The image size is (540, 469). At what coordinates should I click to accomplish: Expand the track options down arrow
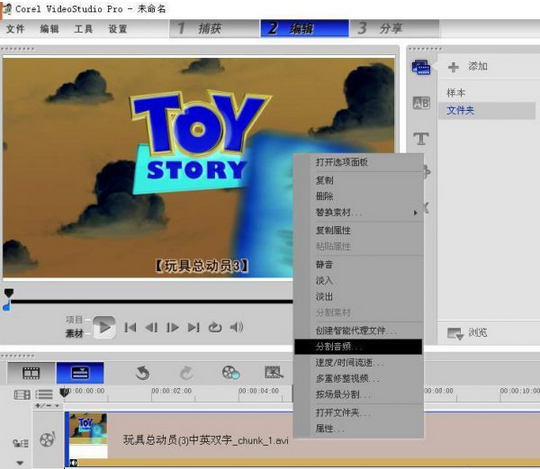coord(20,463)
